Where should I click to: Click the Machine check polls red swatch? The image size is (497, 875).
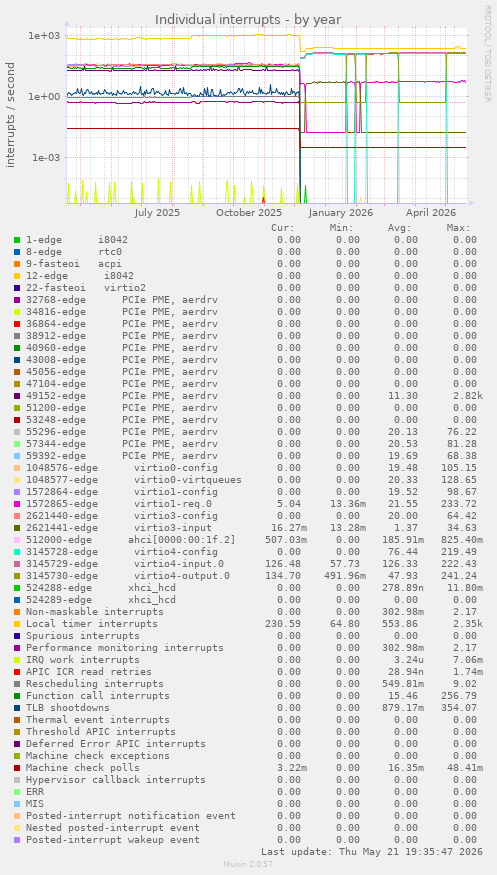[17, 768]
